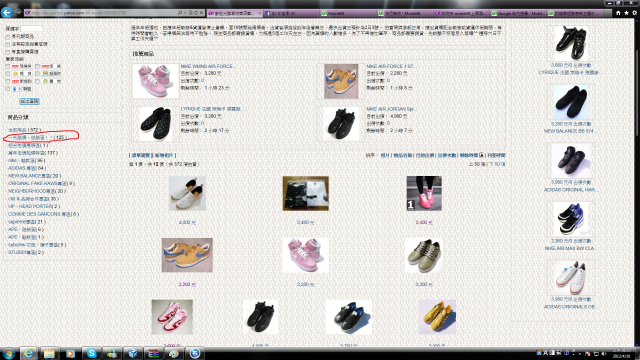Viewport: 640px width, 360px height.
Task: Click ADIDAS ORIGINALS white shoe right listing
Action: click(x=570, y=307)
